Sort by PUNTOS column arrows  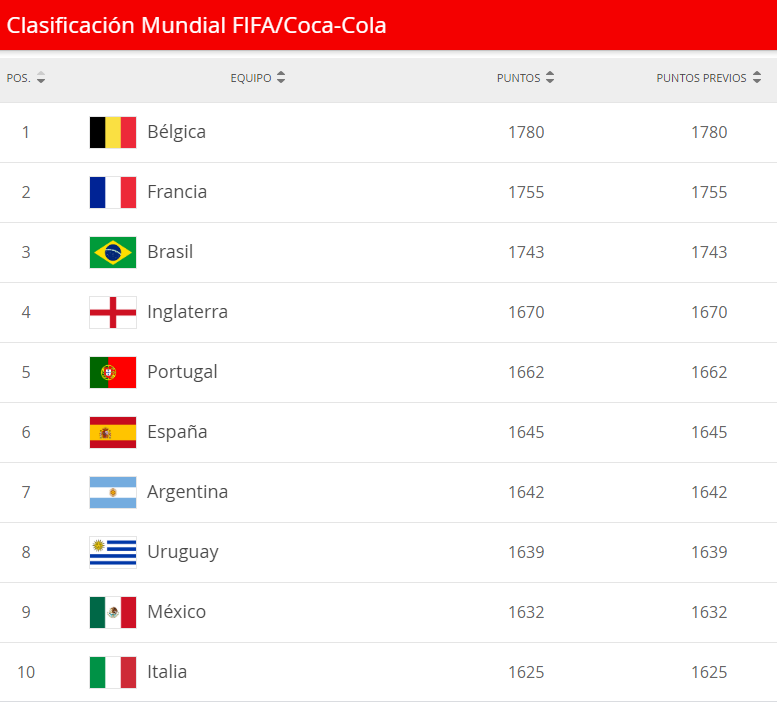coord(550,78)
